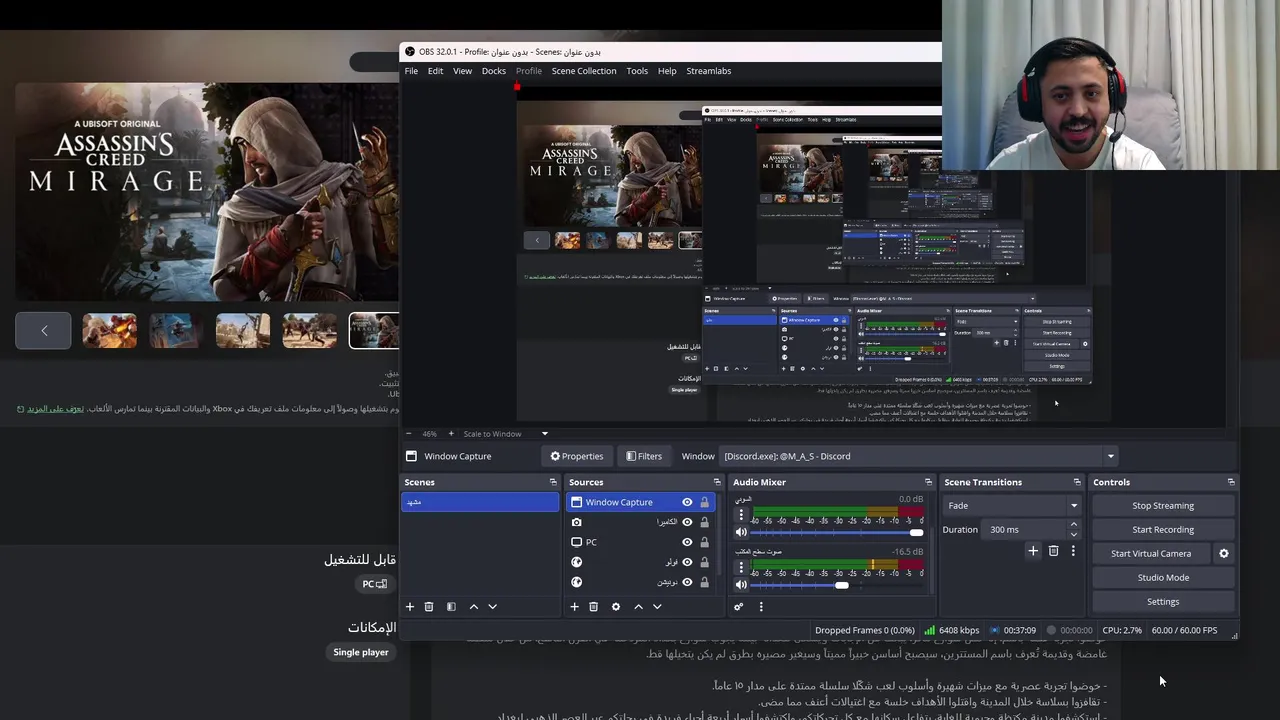Open the Edit menu
The image size is (1280, 720).
click(436, 71)
